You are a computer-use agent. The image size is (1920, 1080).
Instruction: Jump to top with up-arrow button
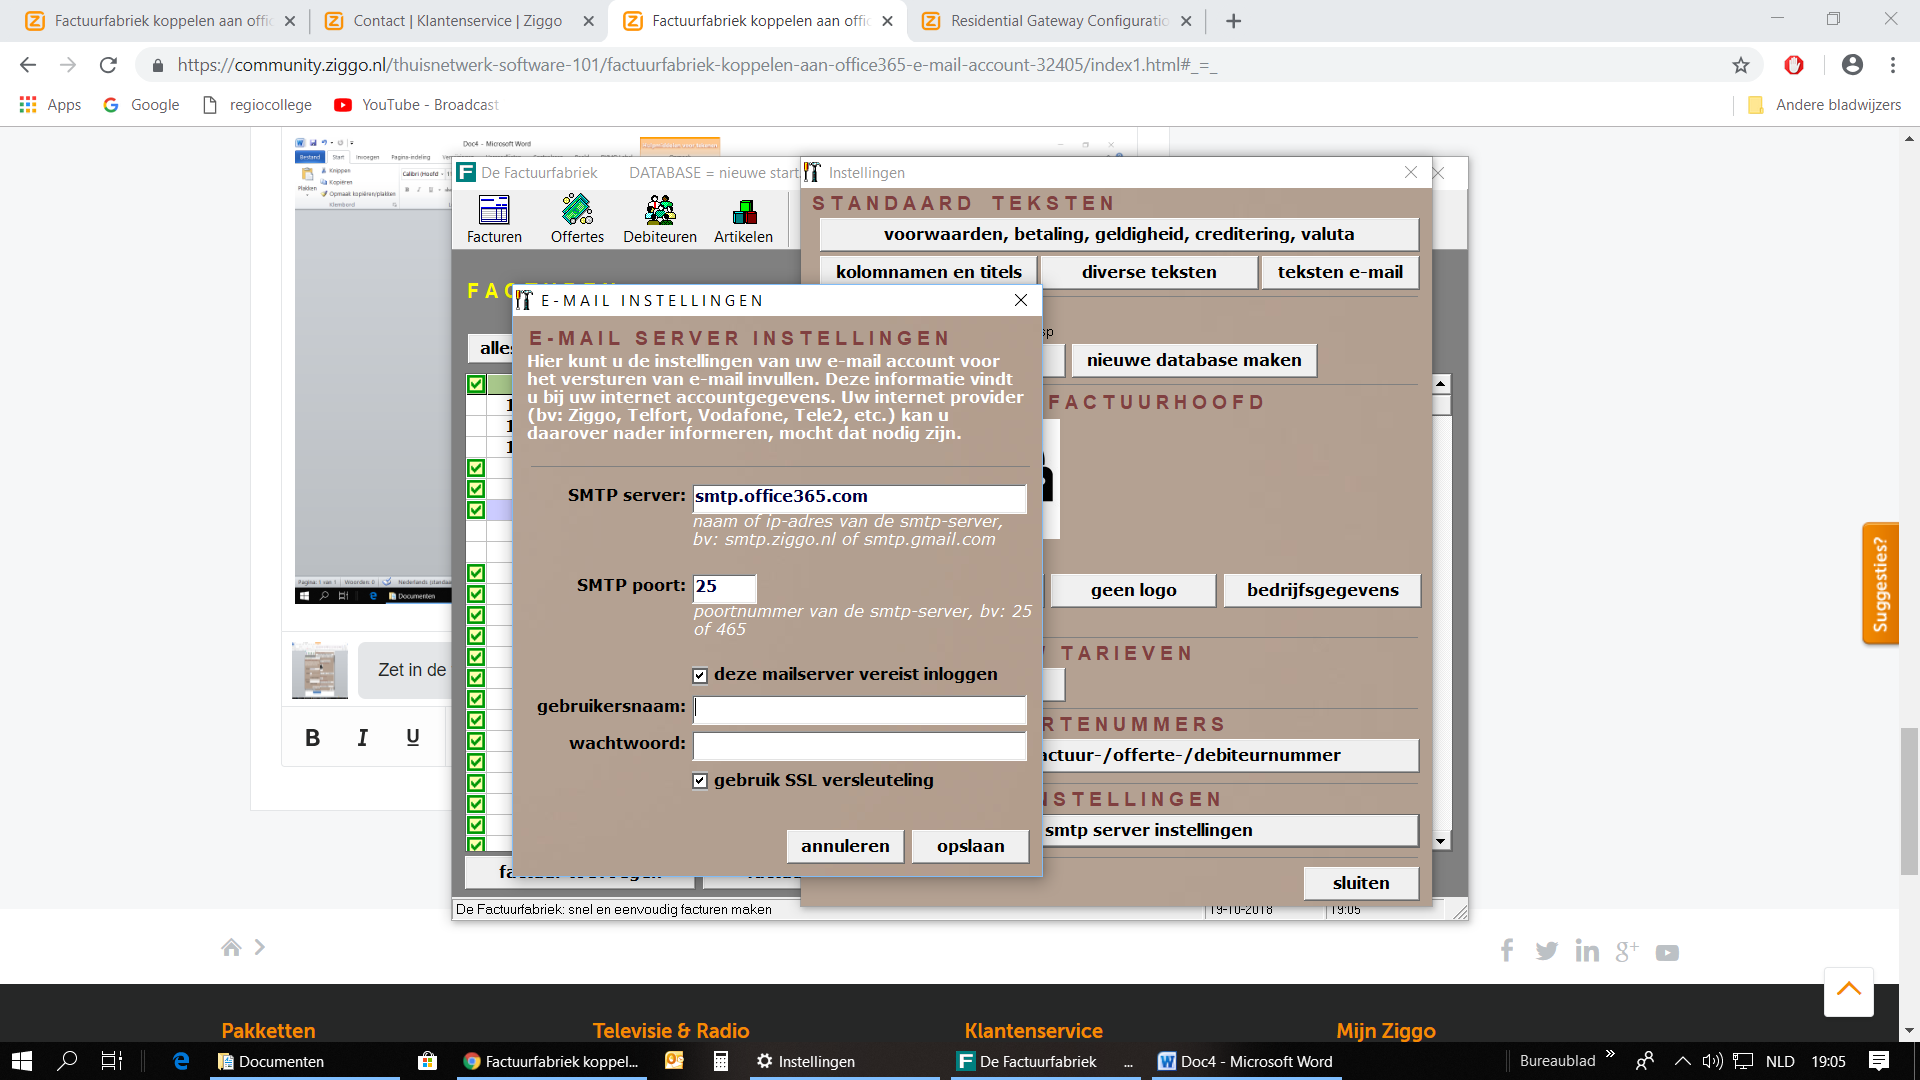pyautogui.click(x=1849, y=991)
